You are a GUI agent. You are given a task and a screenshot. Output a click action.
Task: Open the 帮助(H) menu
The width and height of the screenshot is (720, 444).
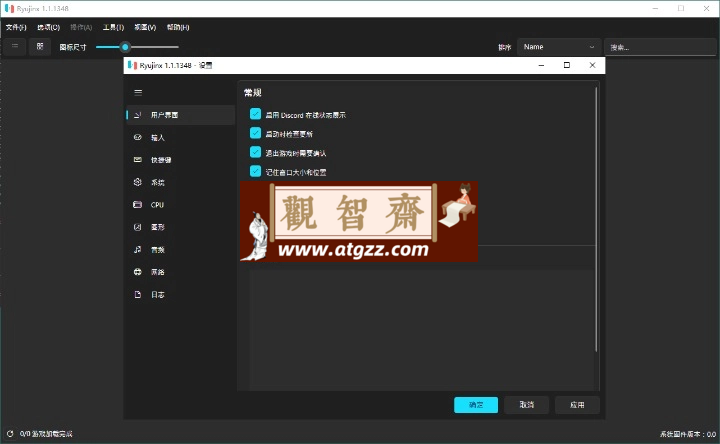178,27
